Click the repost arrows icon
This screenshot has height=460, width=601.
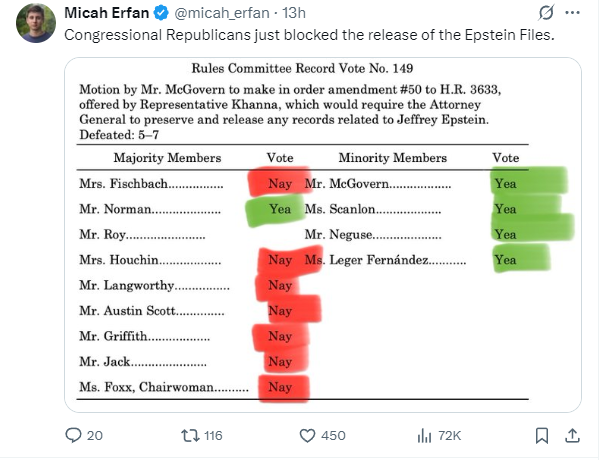pyautogui.click(x=190, y=435)
